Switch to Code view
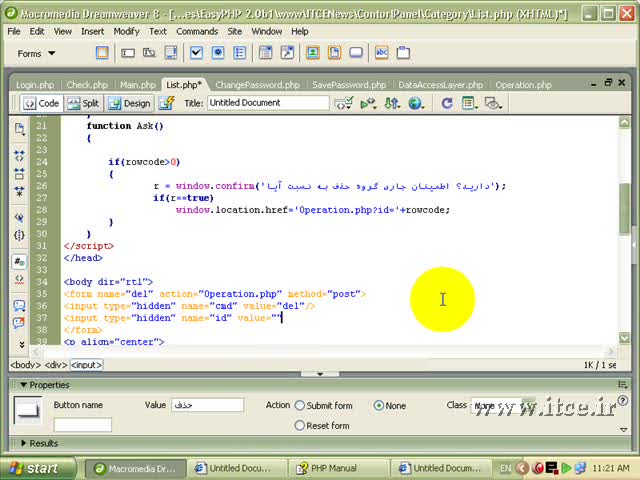This screenshot has height=480, width=640. coord(41,103)
